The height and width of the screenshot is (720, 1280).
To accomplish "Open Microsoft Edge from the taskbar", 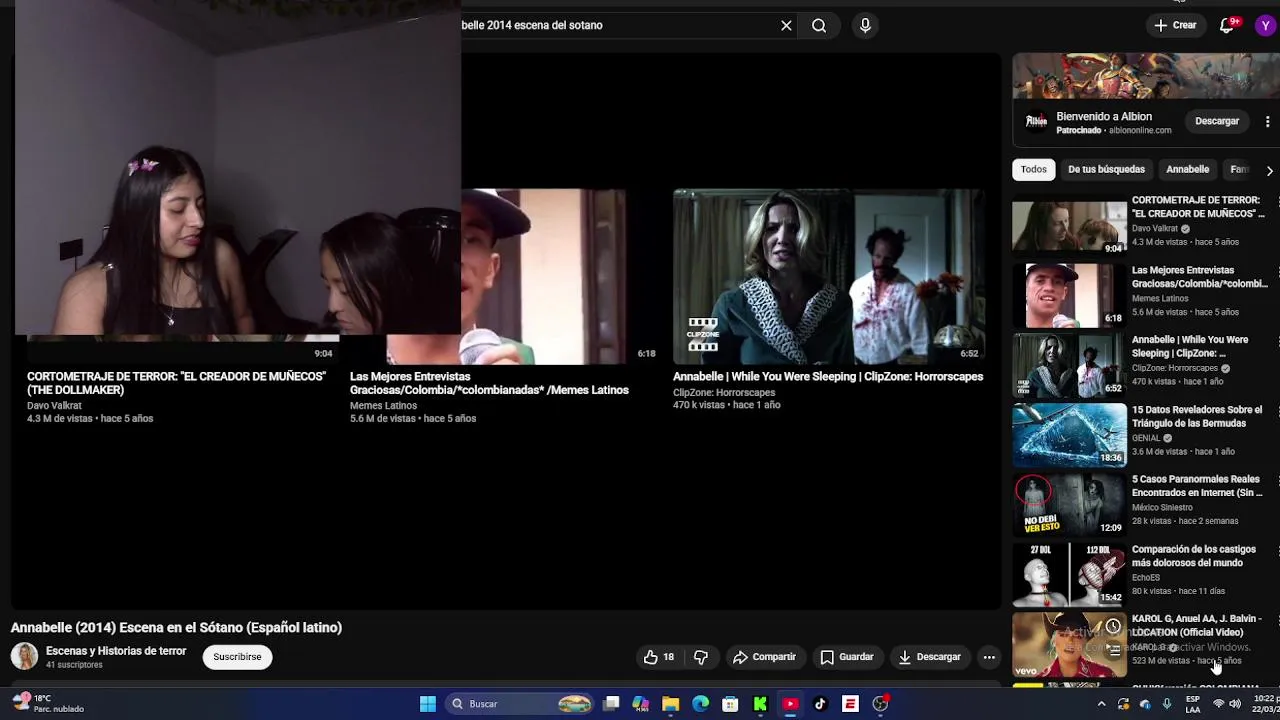I will (x=701, y=704).
